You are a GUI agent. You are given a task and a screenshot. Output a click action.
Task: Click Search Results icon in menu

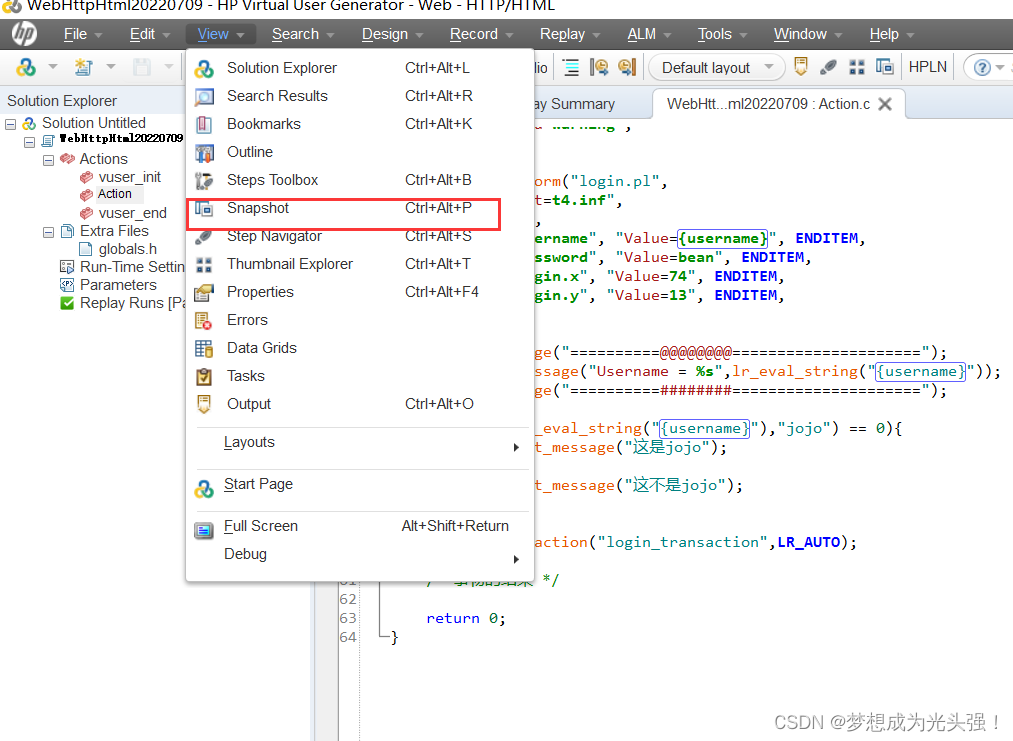tap(204, 97)
